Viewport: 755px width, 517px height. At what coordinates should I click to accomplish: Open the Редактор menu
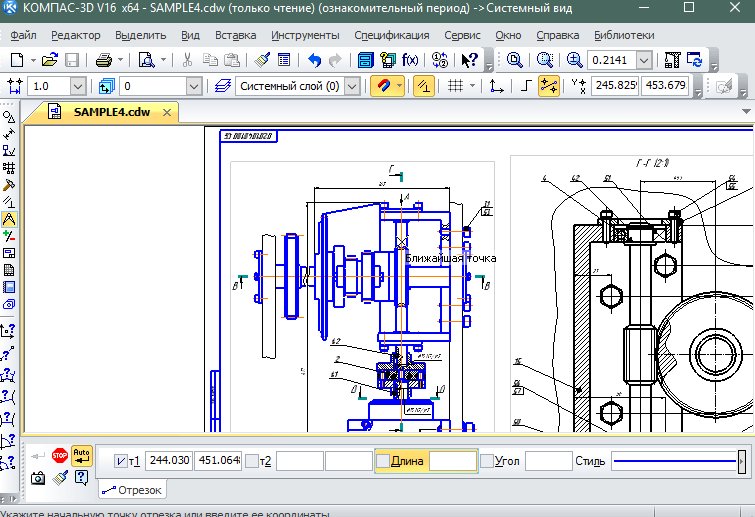click(76, 35)
